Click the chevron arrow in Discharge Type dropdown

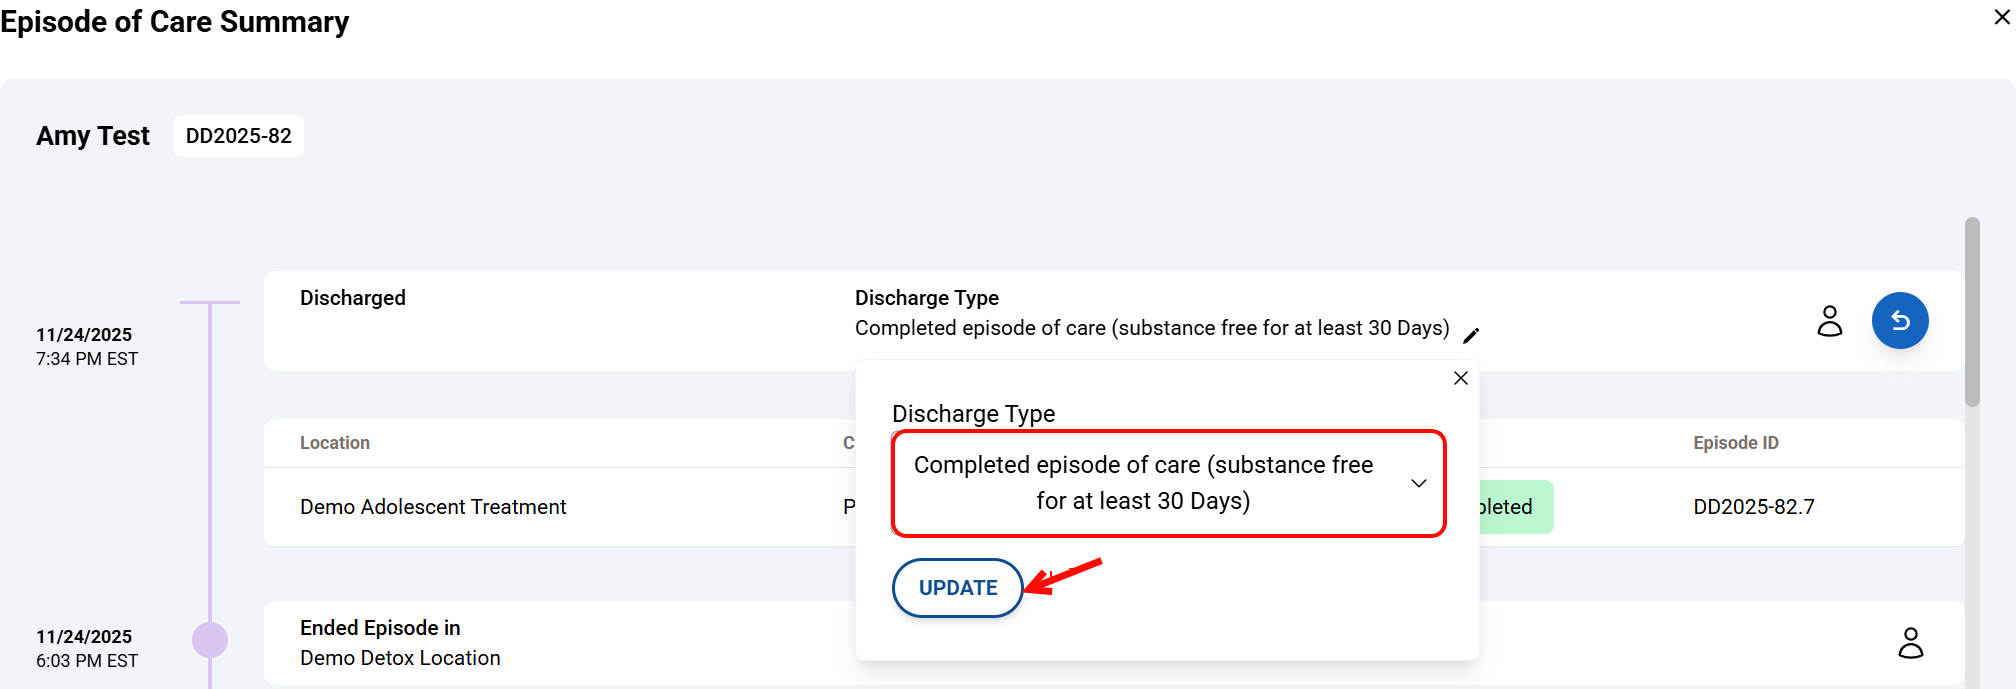(x=1418, y=483)
